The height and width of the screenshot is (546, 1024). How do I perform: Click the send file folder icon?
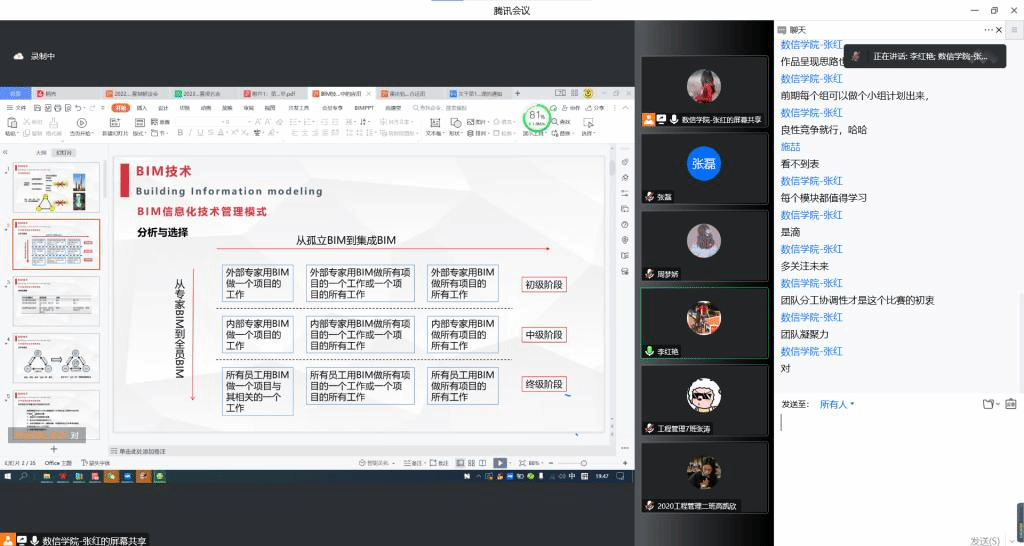(988, 404)
